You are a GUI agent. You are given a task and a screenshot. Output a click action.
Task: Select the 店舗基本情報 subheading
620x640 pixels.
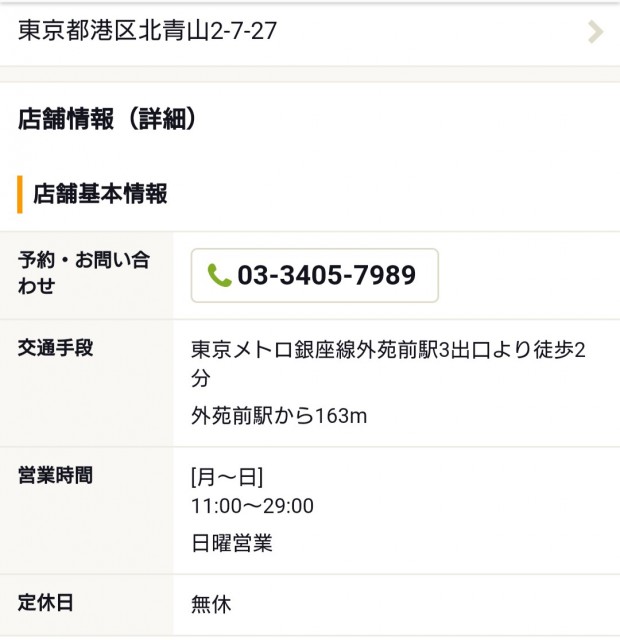click(100, 194)
